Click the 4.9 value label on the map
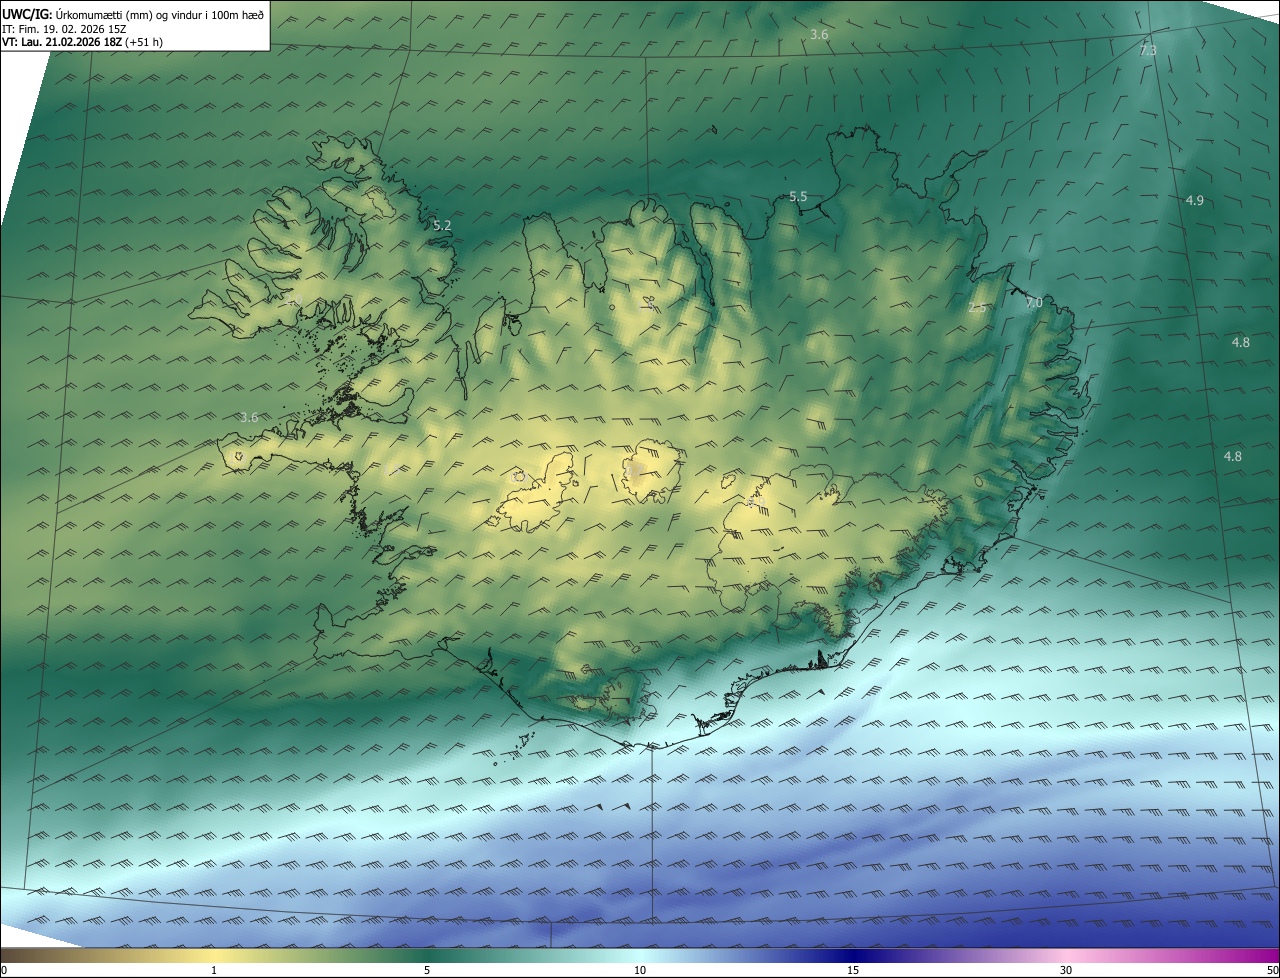This screenshot has height=978, width=1280. coord(1194,201)
